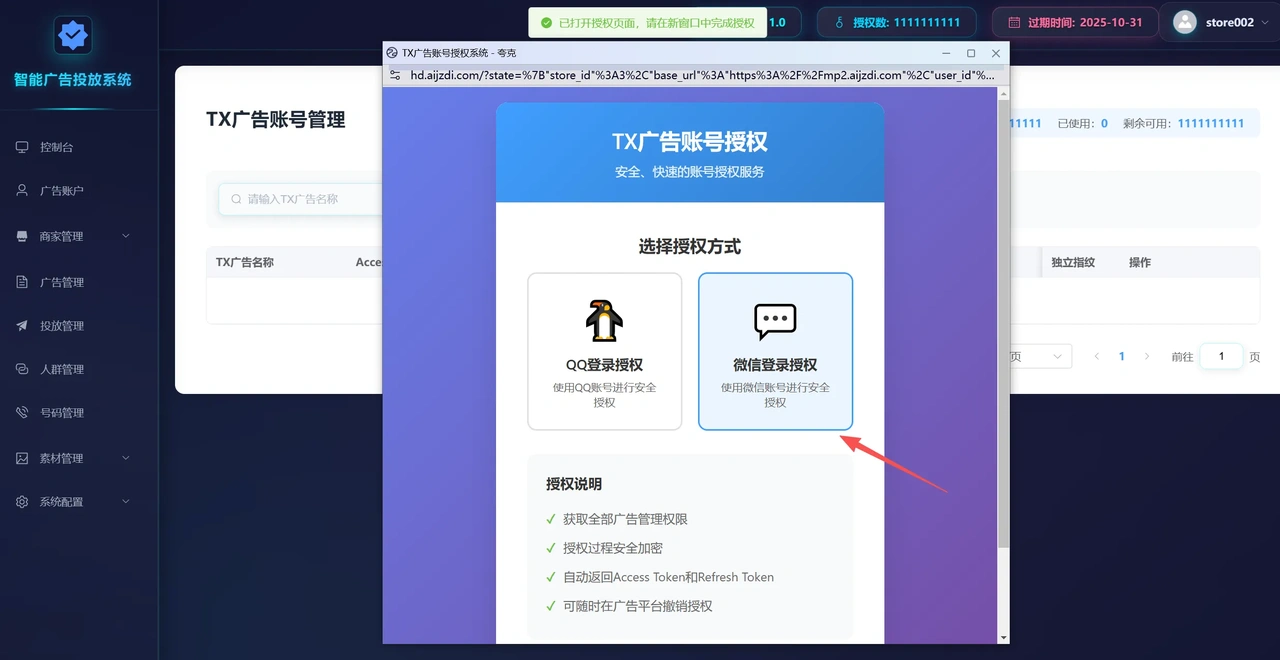
Task: Click the TX广告名称 column header
Action: 245,262
